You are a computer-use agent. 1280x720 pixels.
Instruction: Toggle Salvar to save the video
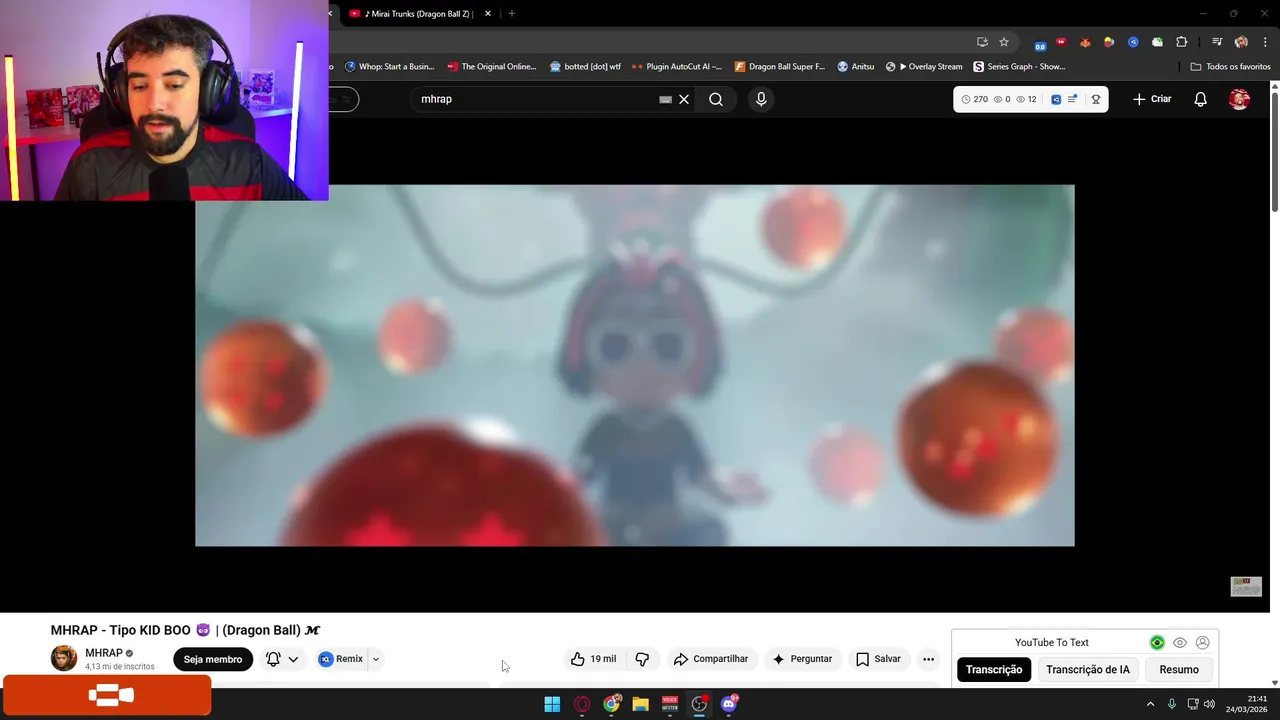tap(878, 659)
